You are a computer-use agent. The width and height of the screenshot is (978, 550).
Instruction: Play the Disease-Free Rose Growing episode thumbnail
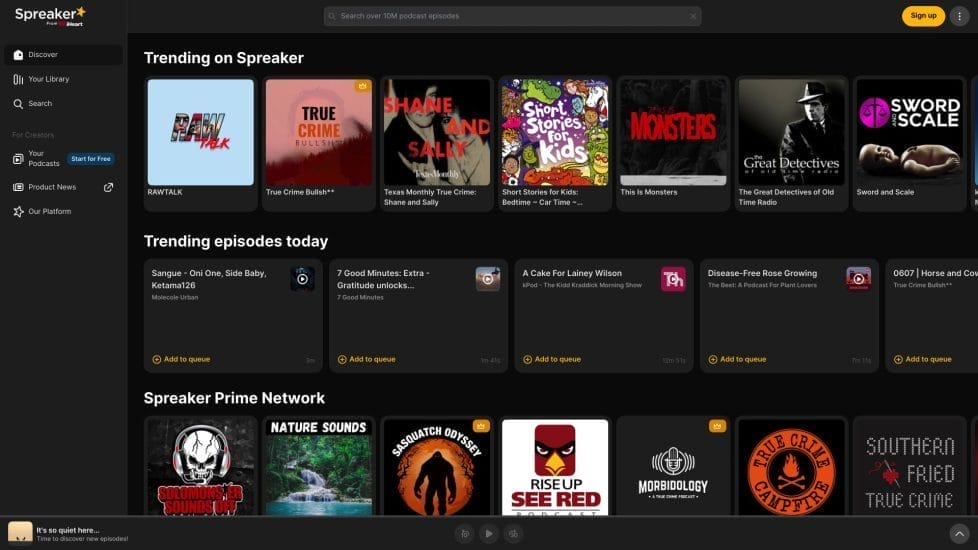tap(858, 279)
